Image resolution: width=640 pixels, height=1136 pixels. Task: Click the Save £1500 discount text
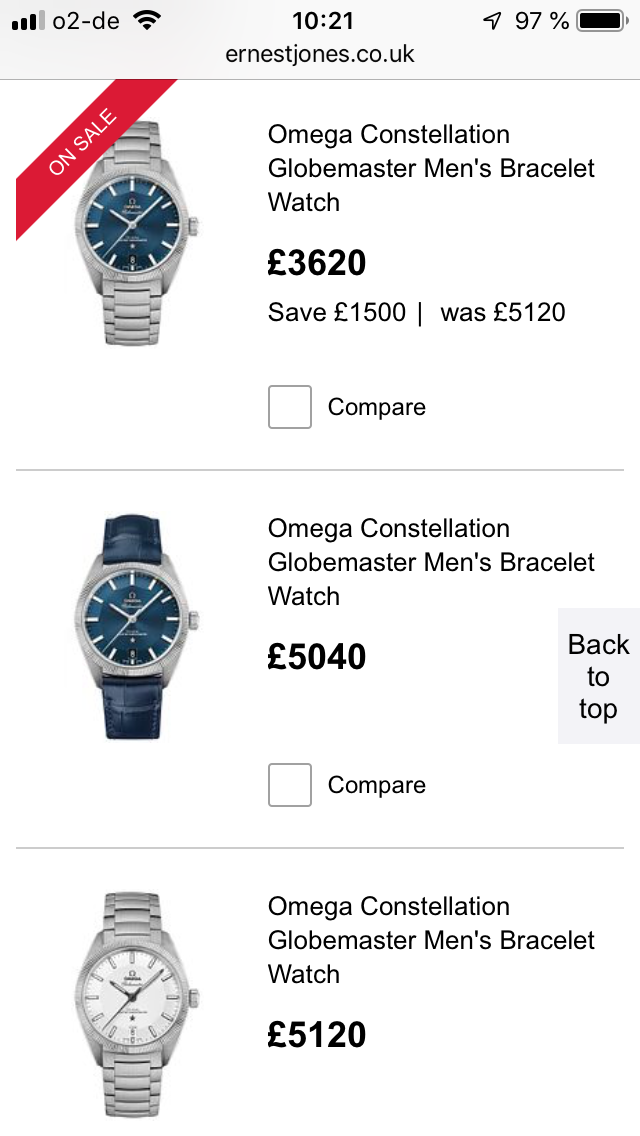coord(337,312)
